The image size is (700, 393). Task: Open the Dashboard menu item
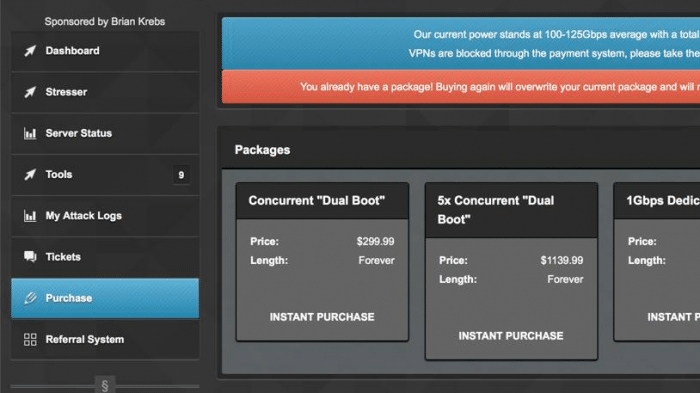pos(105,51)
